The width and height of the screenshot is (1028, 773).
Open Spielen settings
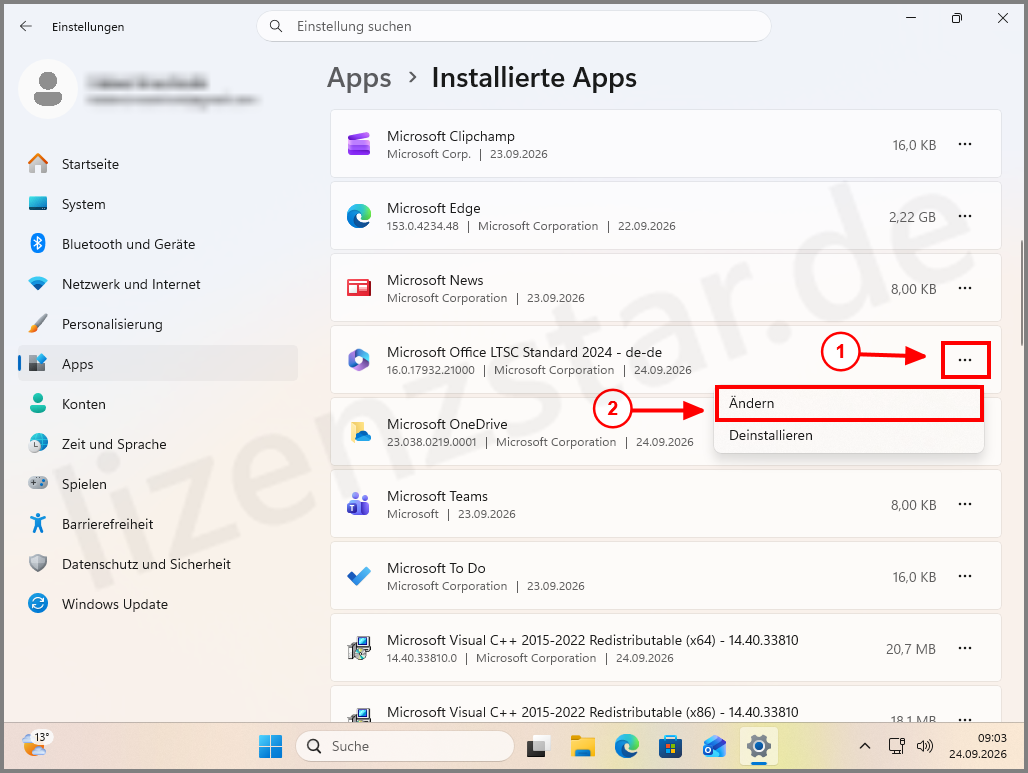(157, 484)
